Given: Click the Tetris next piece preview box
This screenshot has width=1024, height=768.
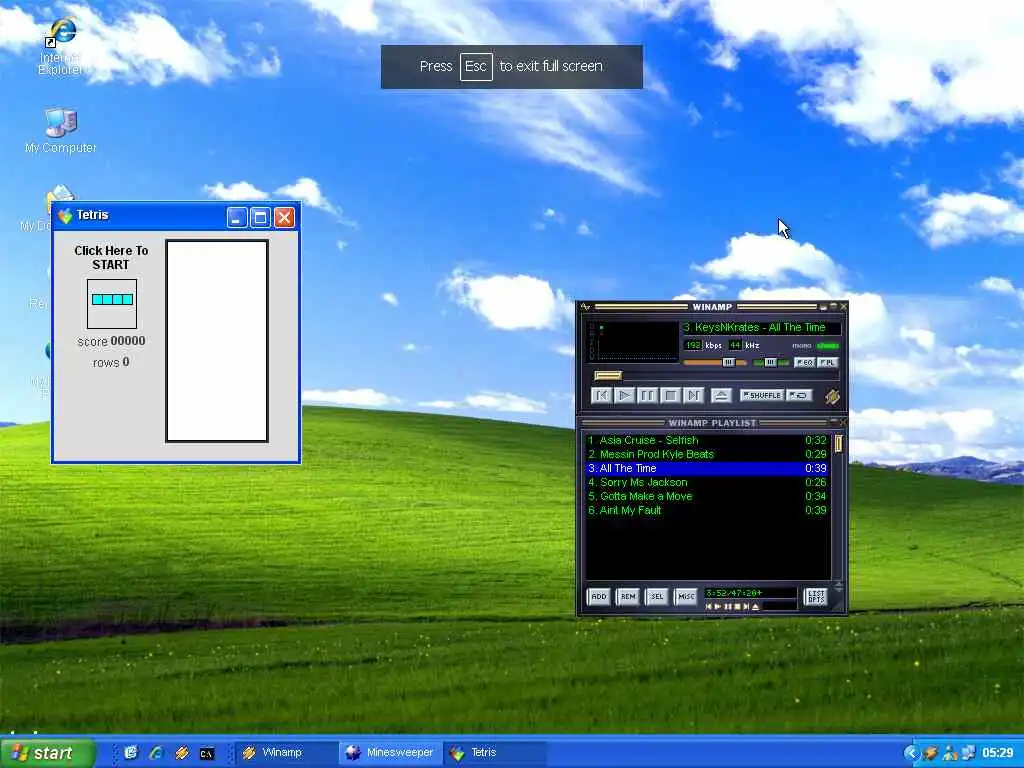Looking at the screenshot, I should [112, 304].
